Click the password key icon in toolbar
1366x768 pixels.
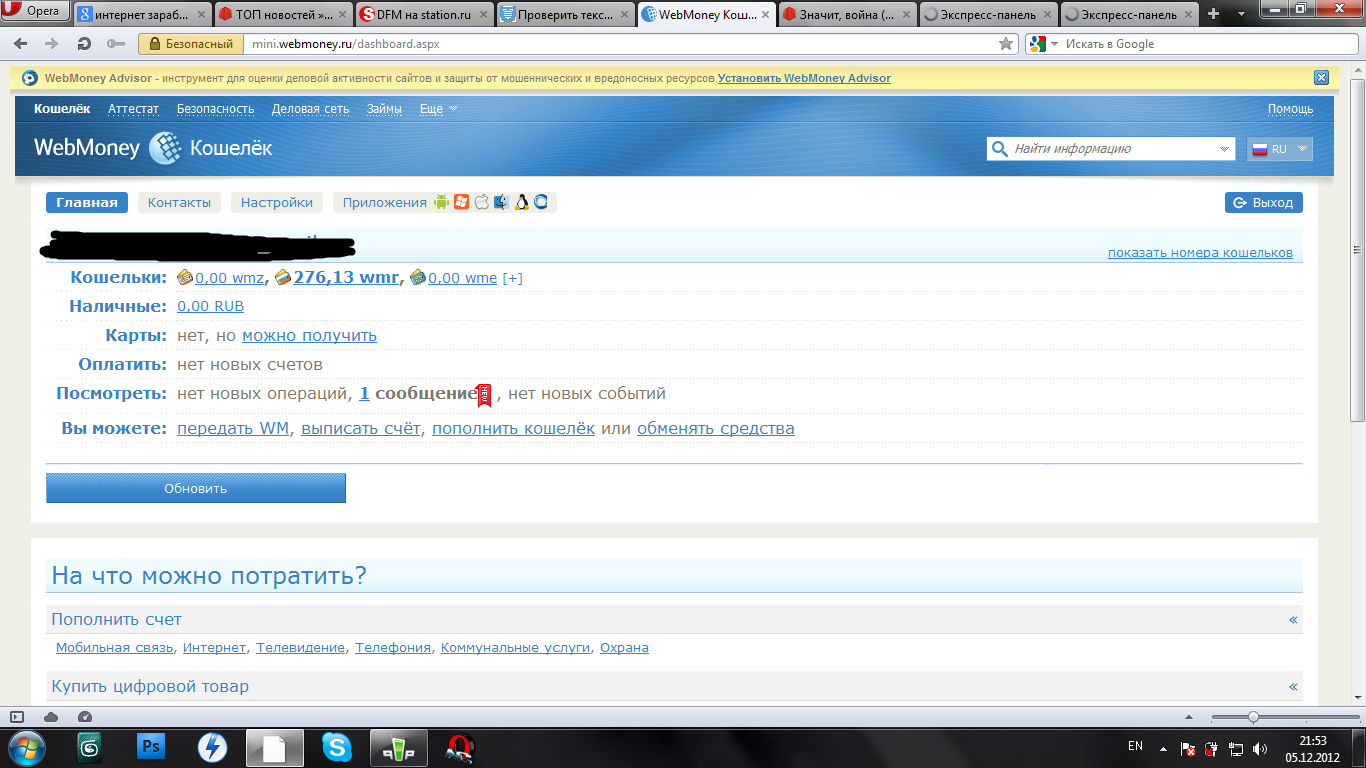(116, 44)
